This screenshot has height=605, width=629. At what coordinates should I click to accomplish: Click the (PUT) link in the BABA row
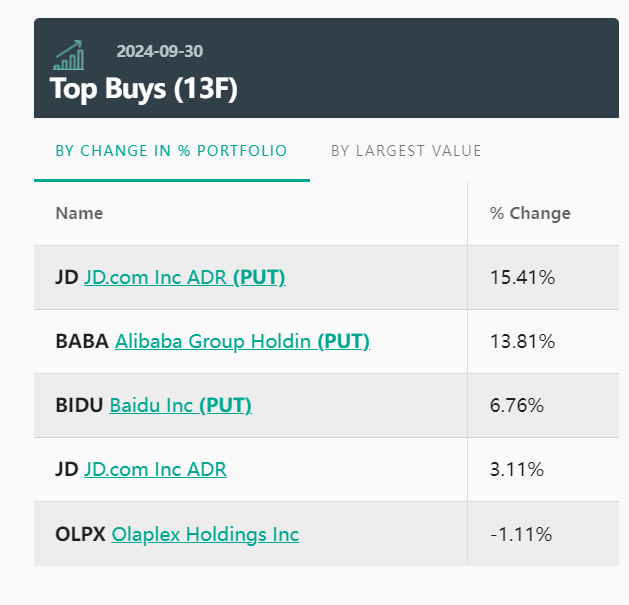tap(344, 341)
